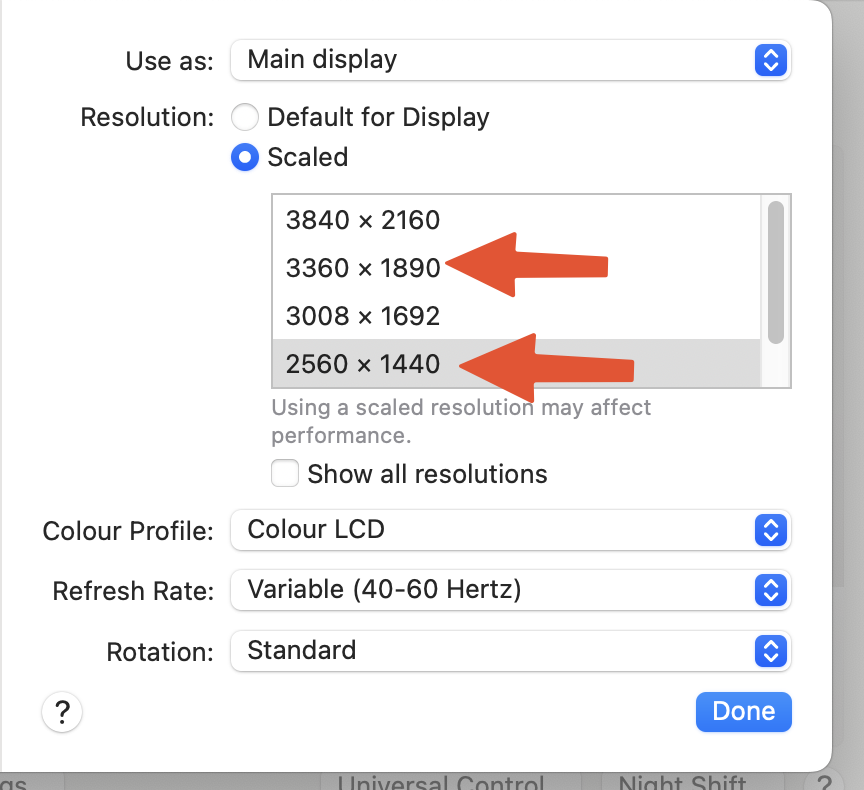This screenshot has height=790, width=864.
Task: Switch to the Night Shift tab
Action: click(x=684, y=781)
